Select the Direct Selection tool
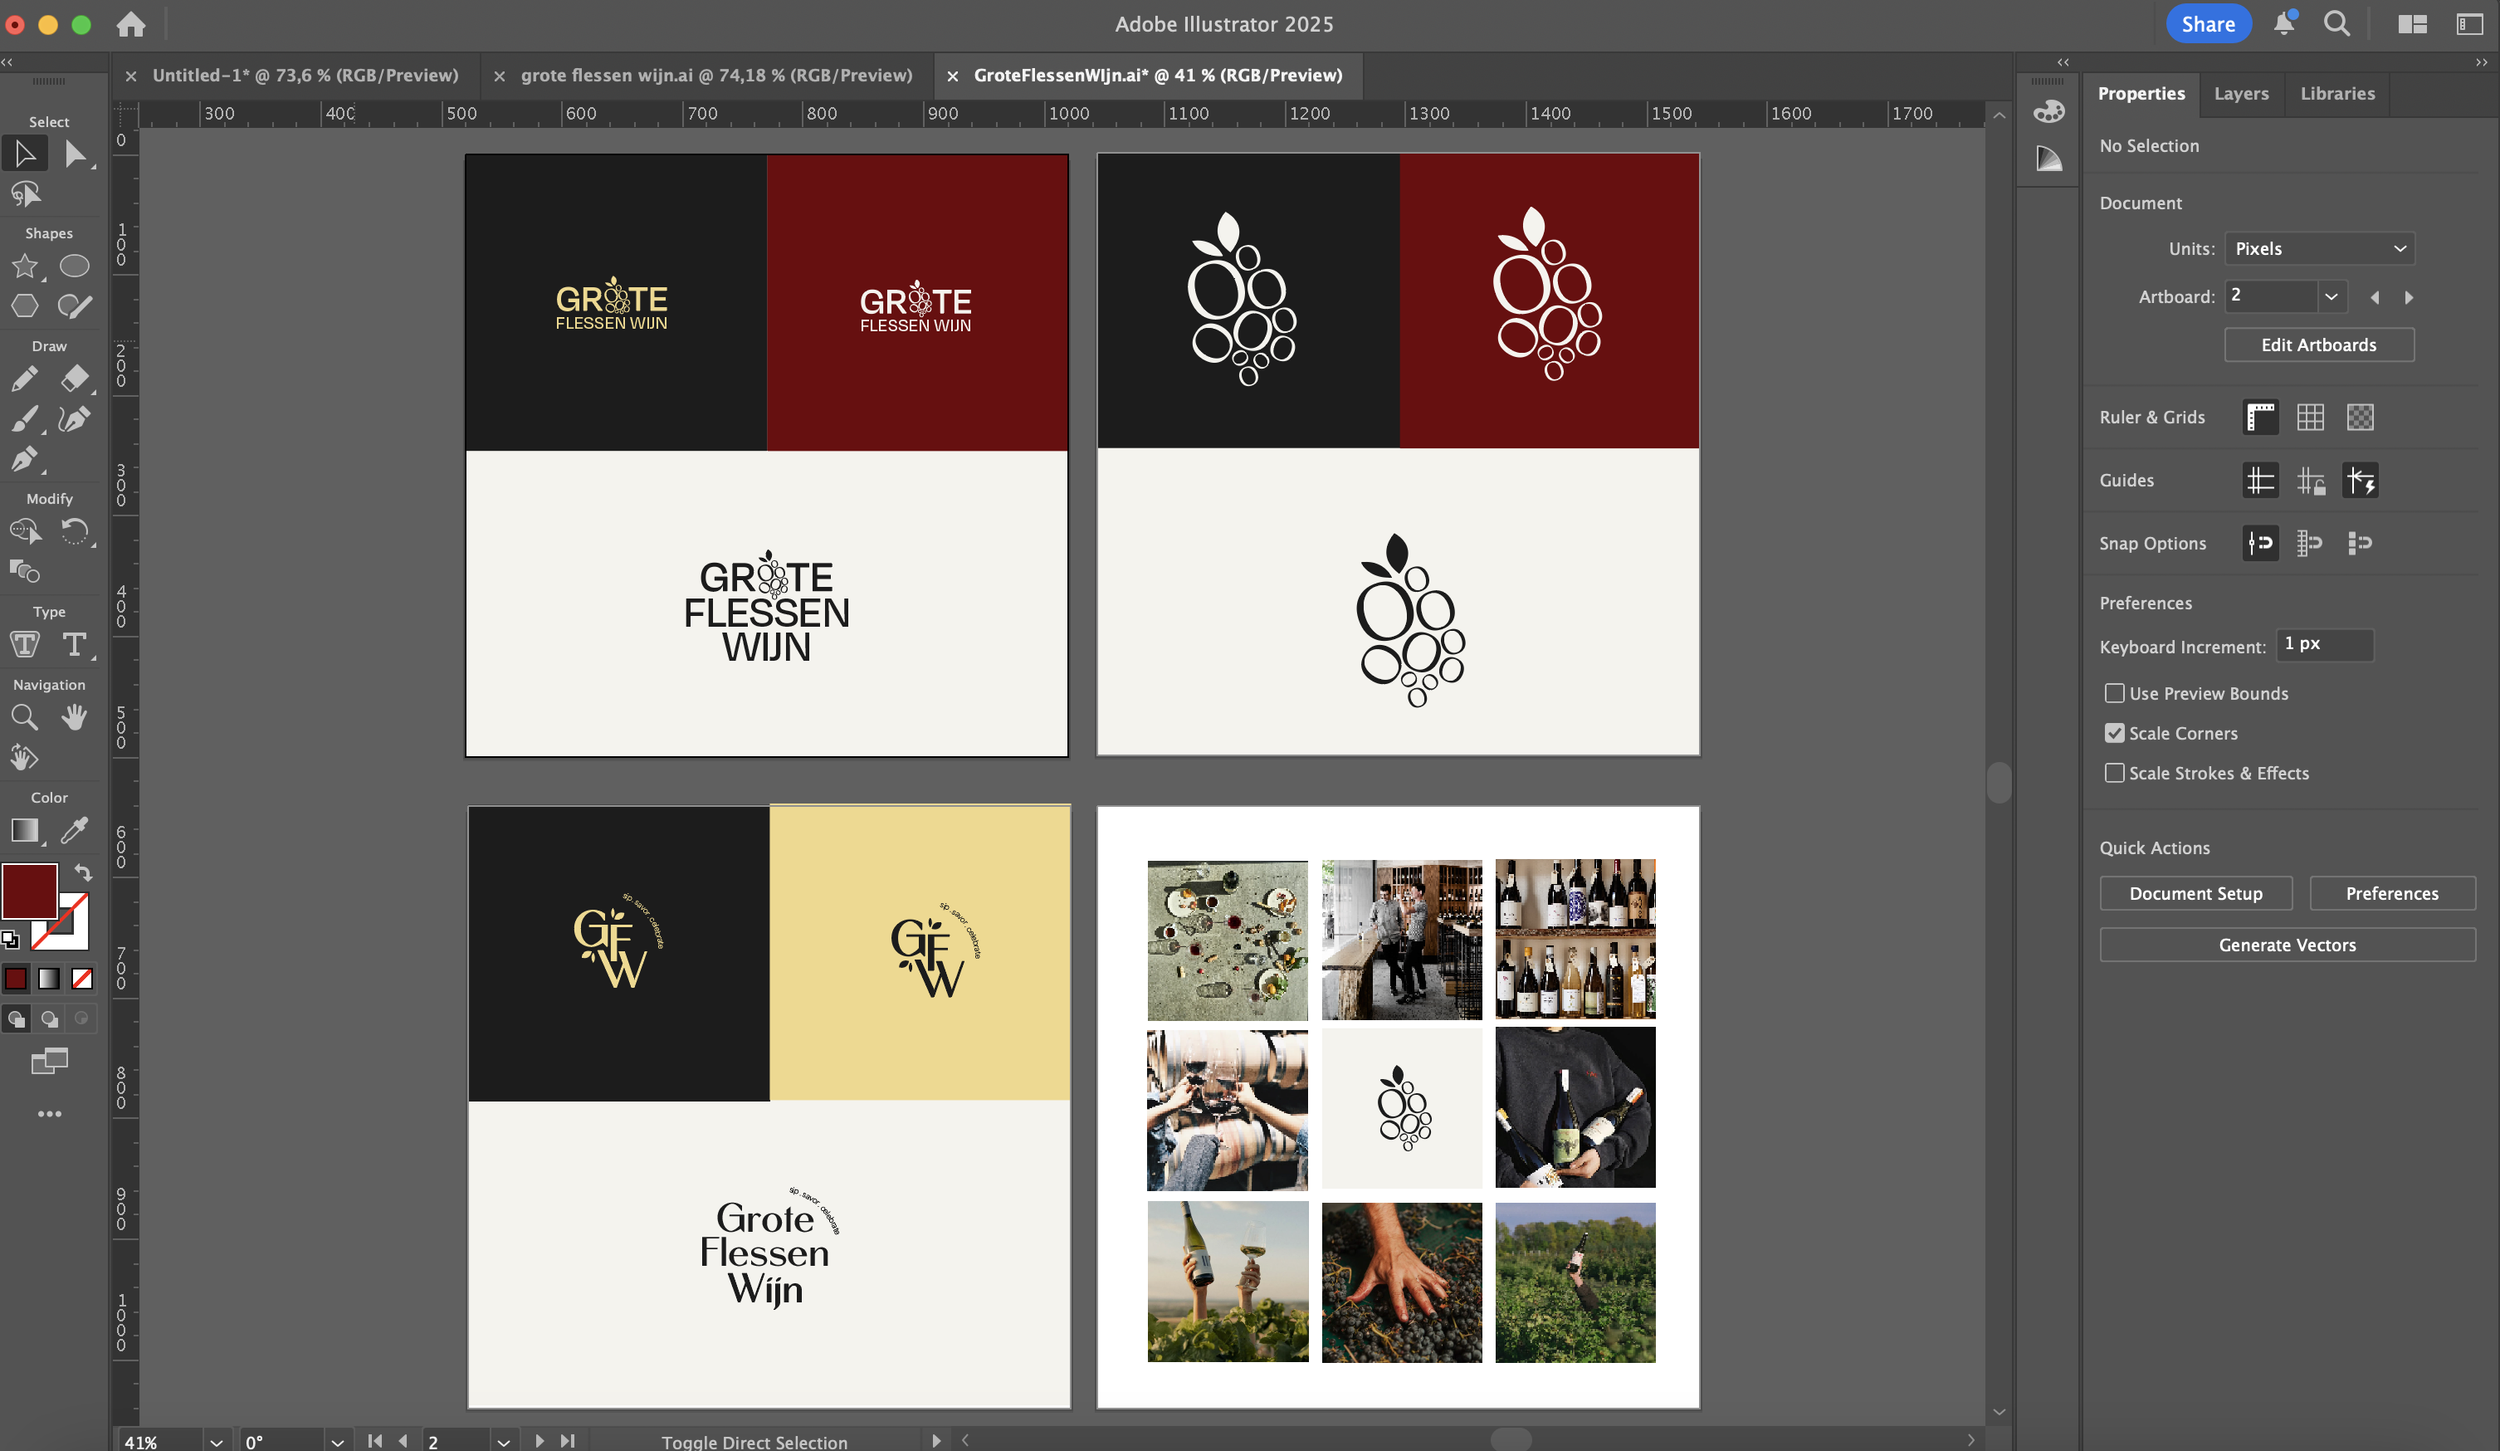 74,154
